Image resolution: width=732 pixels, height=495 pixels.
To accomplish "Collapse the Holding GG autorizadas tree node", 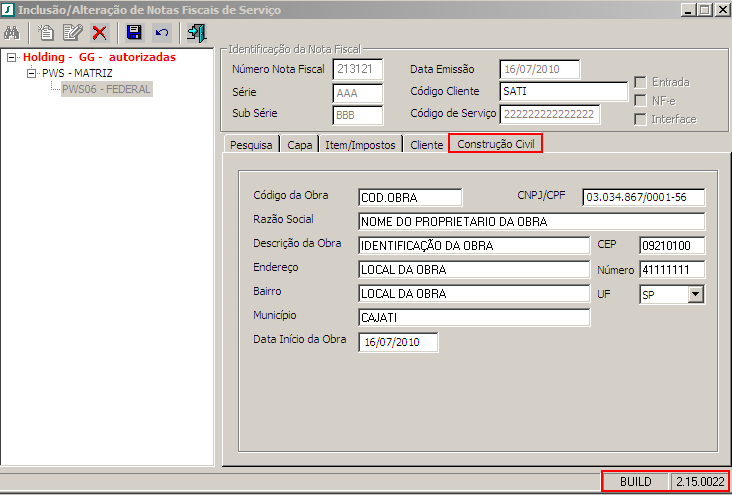I will click(11, 58).
